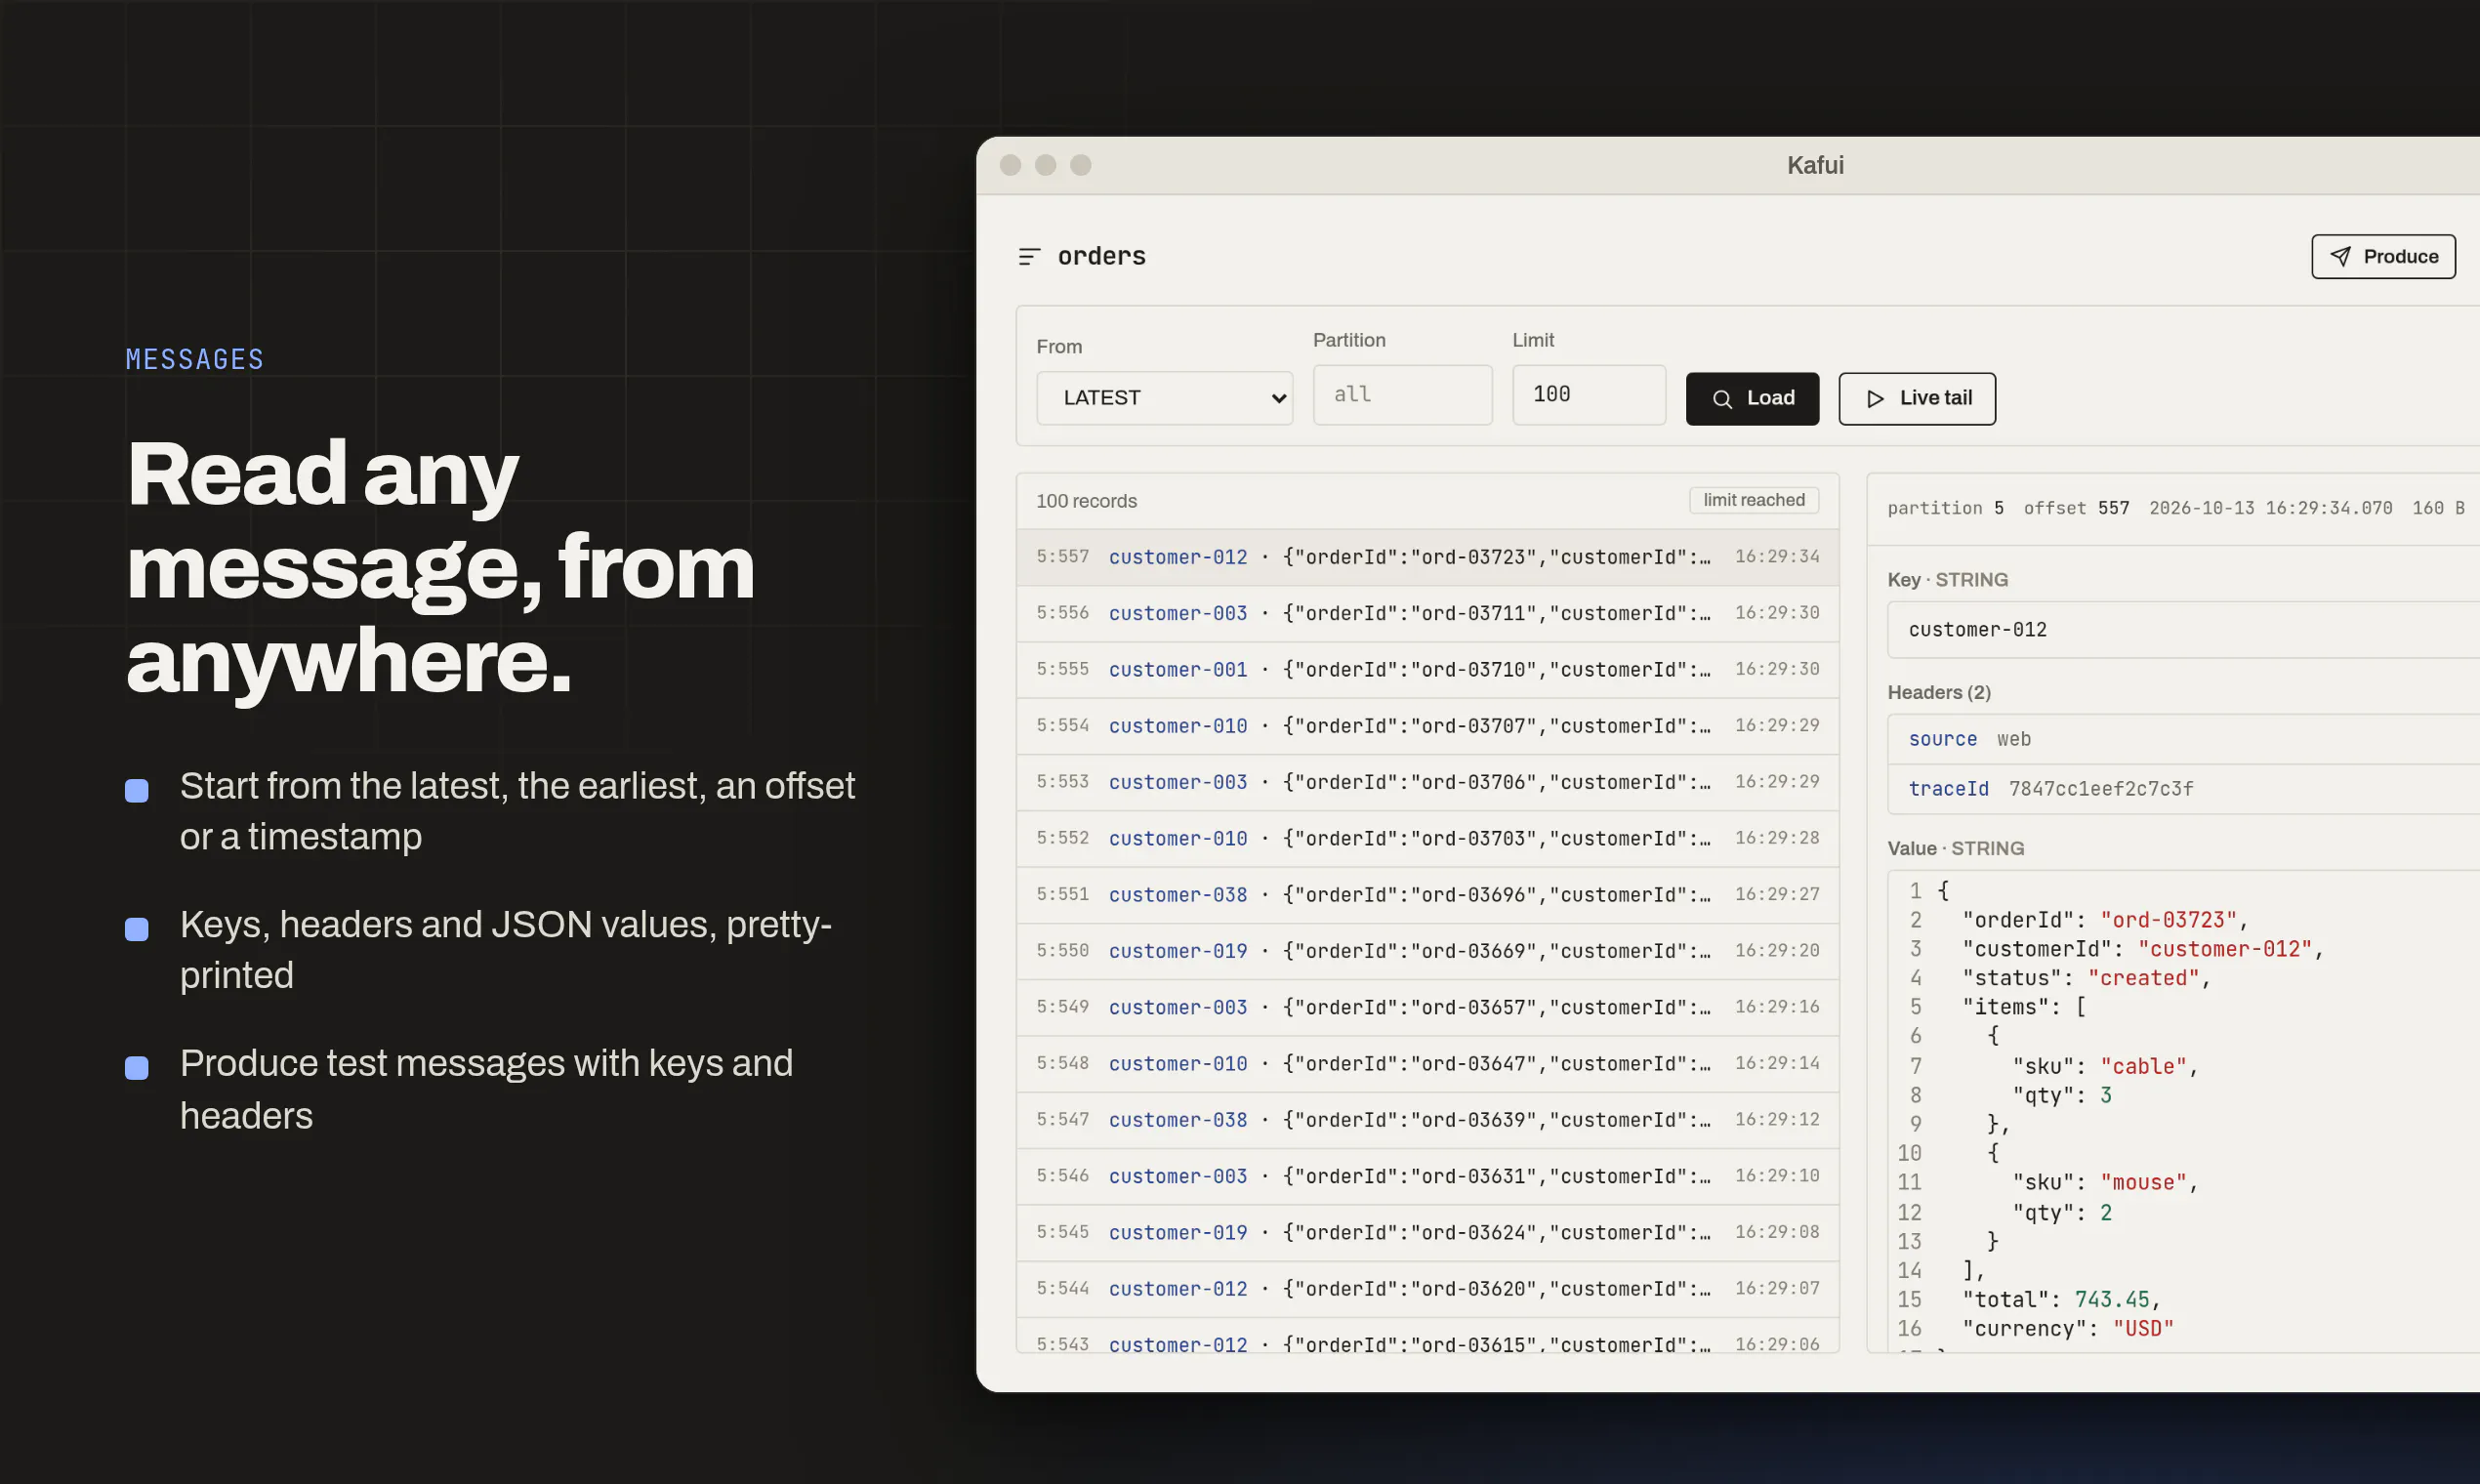
Task: Click the Limit field showing 100
Action: 1588,395
